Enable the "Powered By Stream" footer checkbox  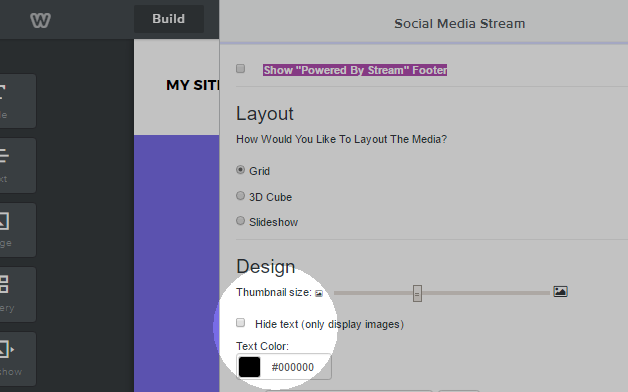[x=240, y=68]
